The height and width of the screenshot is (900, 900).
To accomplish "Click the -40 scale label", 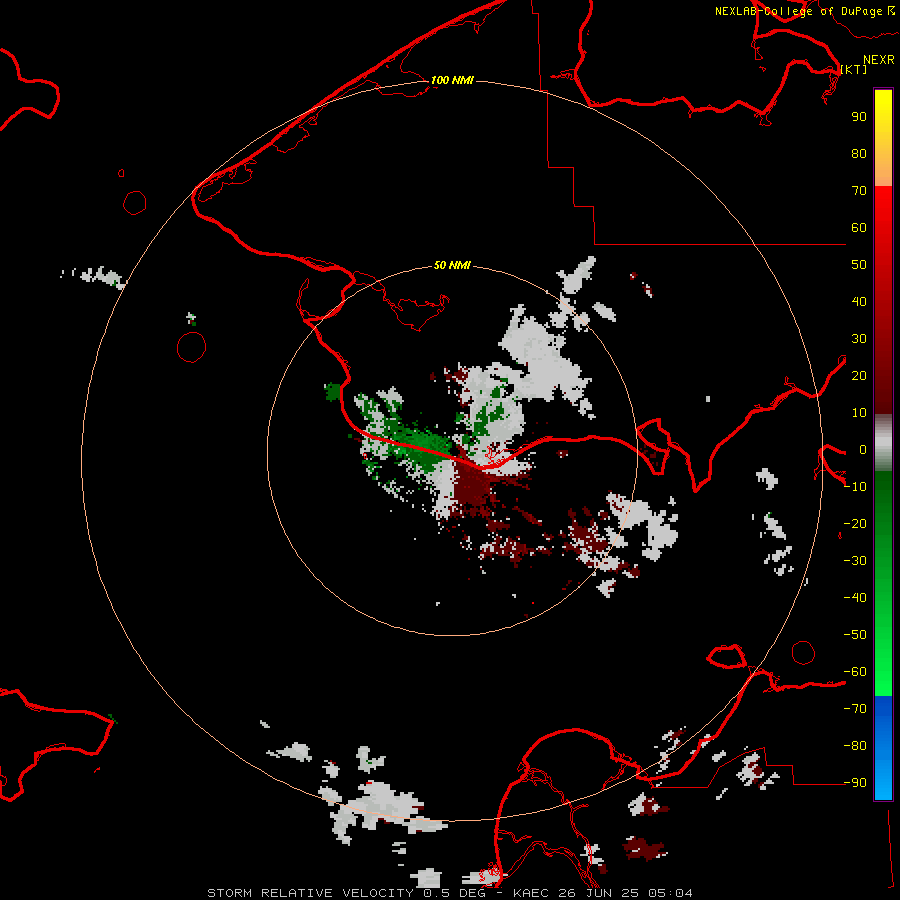I will click(x=855, y=598).
